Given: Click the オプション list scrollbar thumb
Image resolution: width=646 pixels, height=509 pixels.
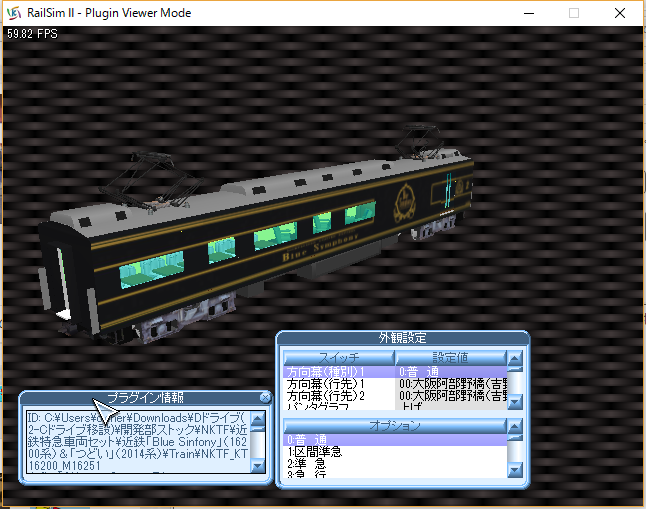Looking at the screenshot, I should [515, 438].
